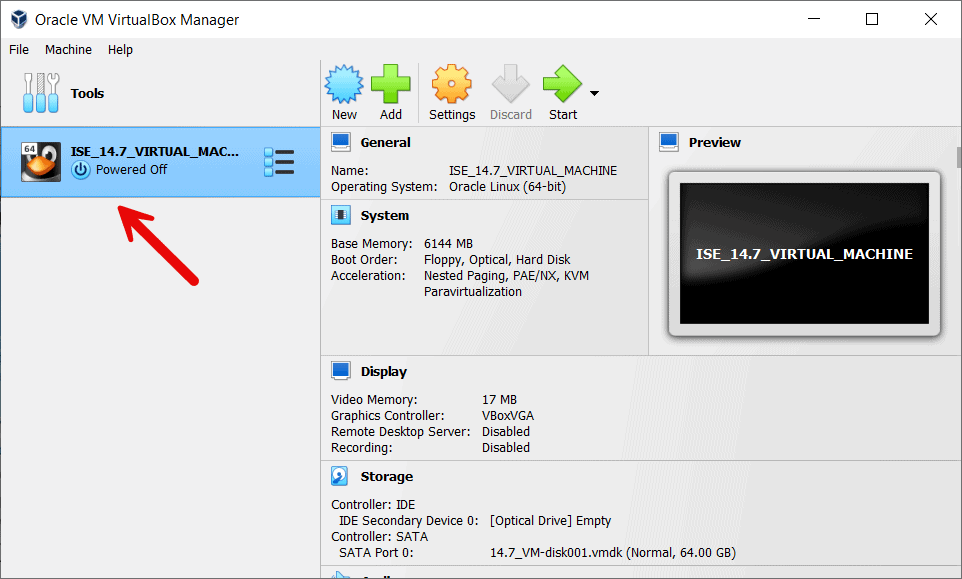Click the Display section icon
Viewport: 962px width, 579px height.
(x=340, y=370)
